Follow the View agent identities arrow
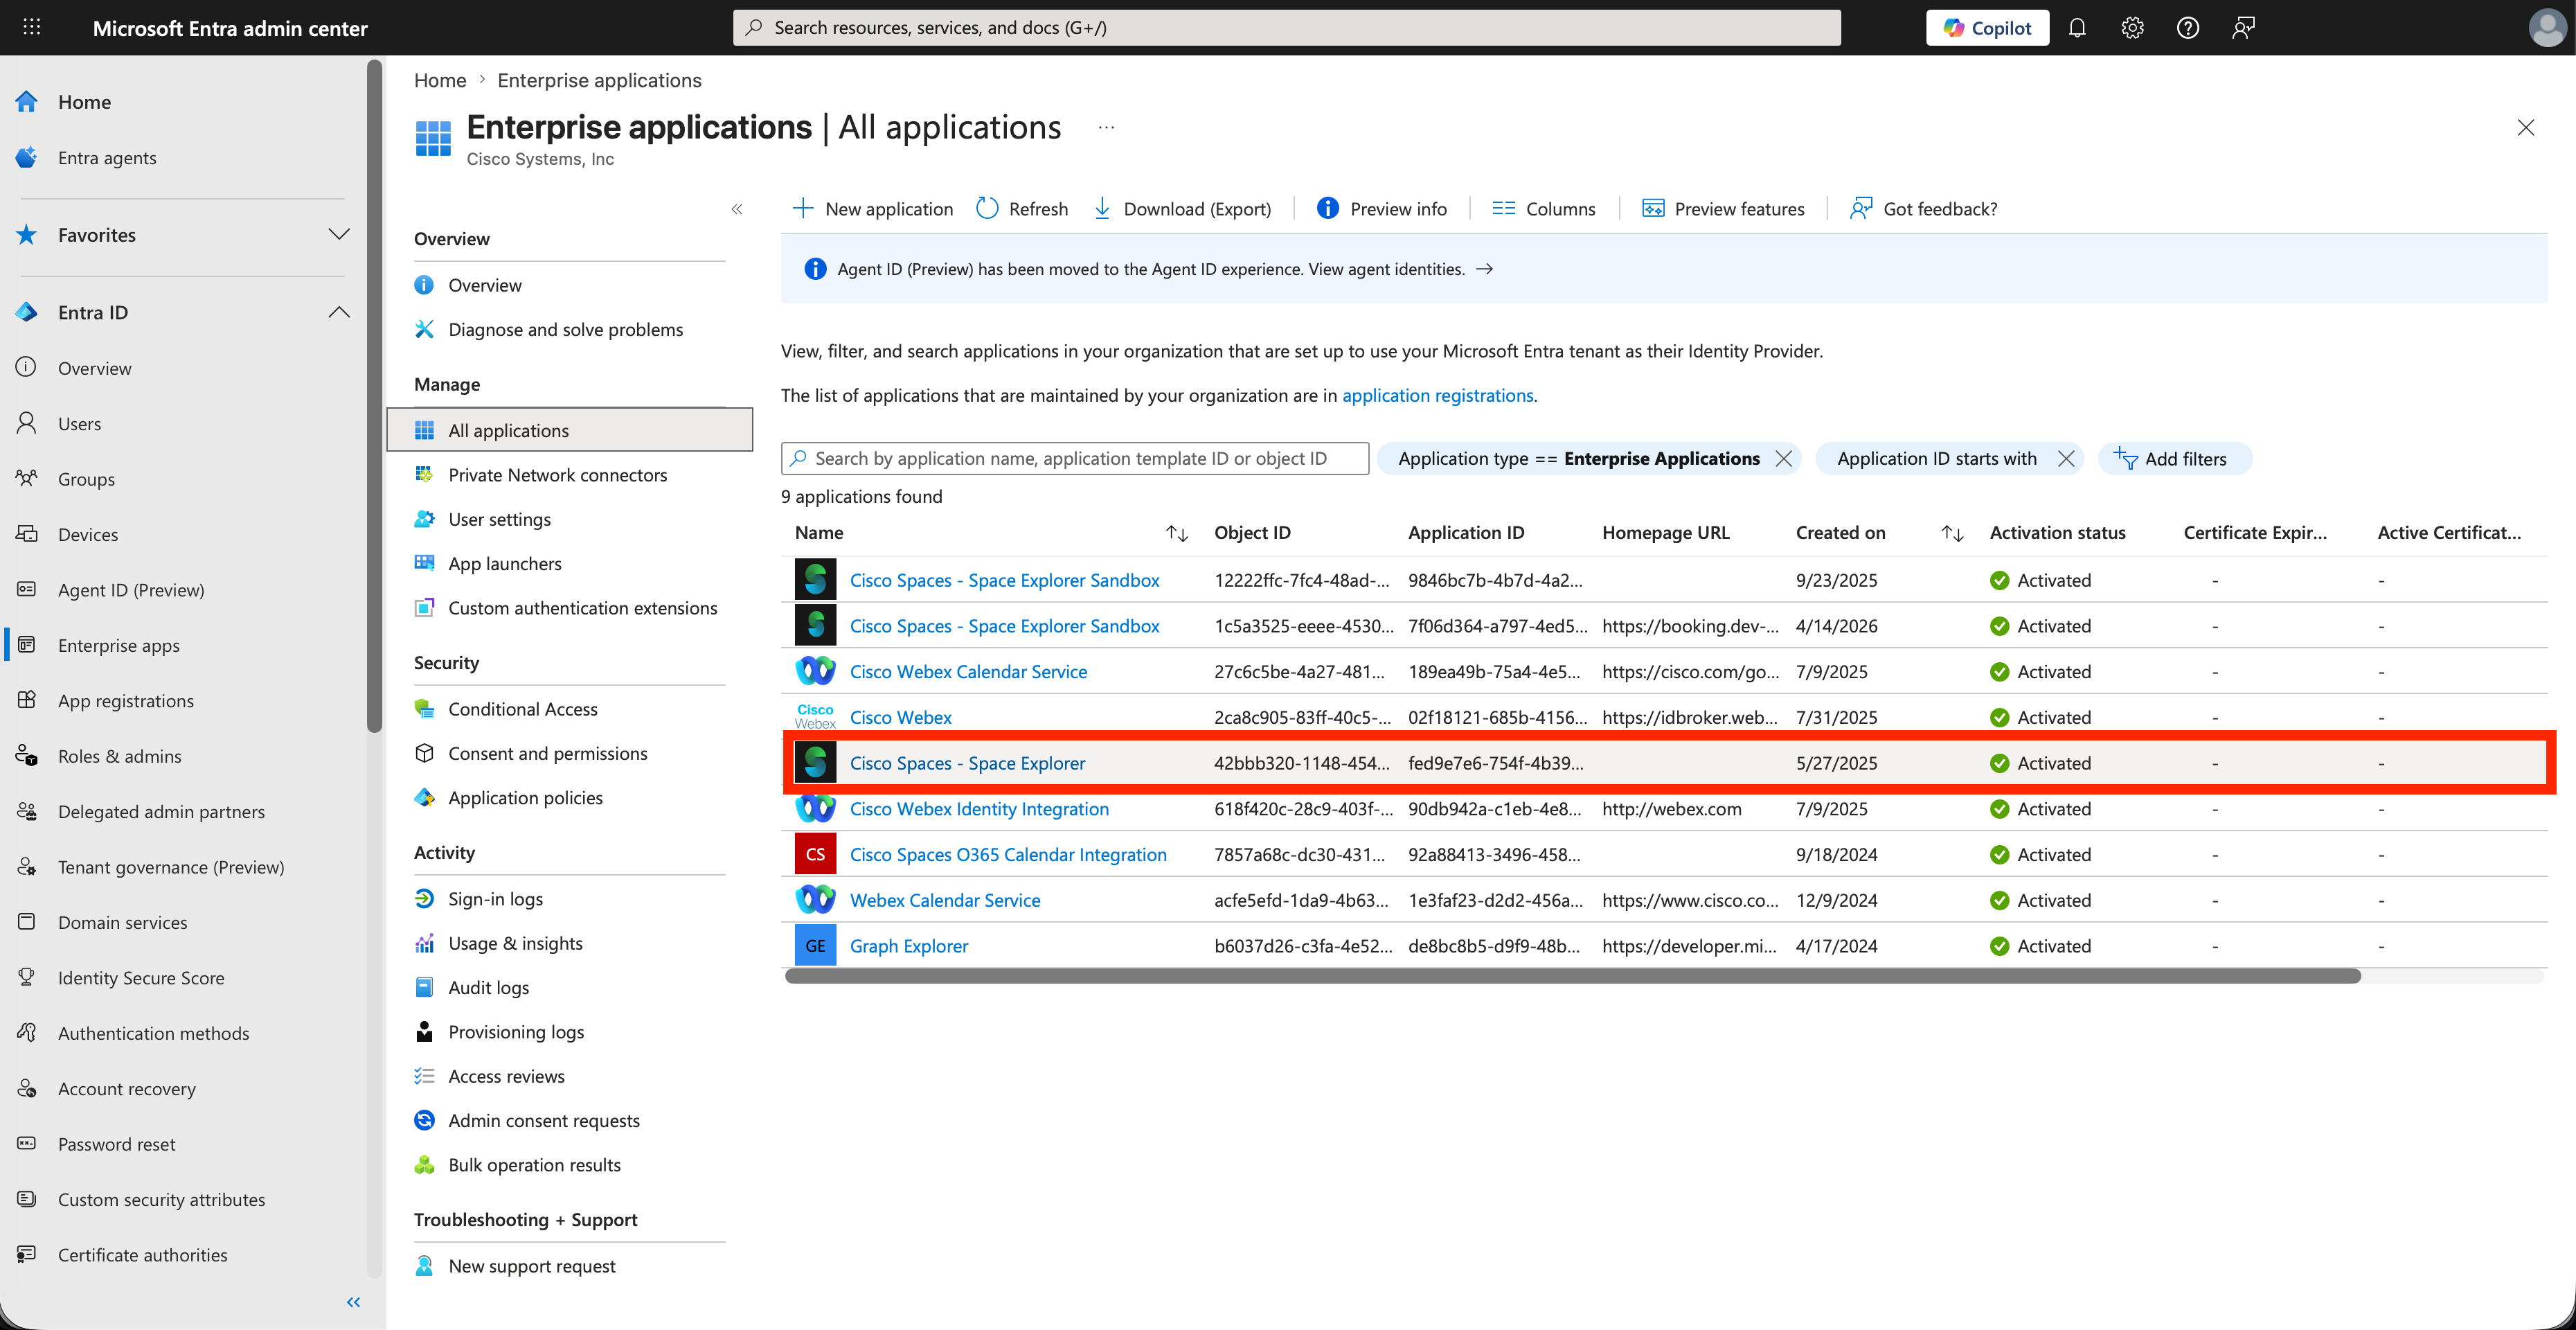The height and width of the screenshot is (1330, 2576). 1485,269
